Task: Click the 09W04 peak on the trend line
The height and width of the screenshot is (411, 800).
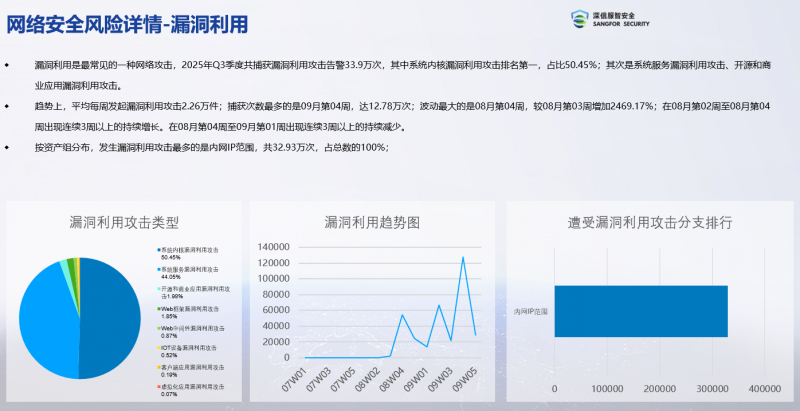Action: [x=463, y=257]
